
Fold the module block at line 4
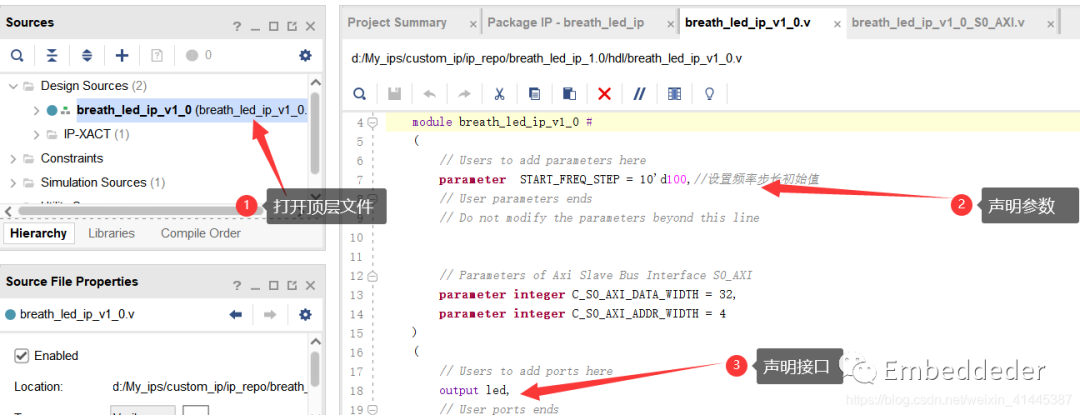click(x=372, y=123)
